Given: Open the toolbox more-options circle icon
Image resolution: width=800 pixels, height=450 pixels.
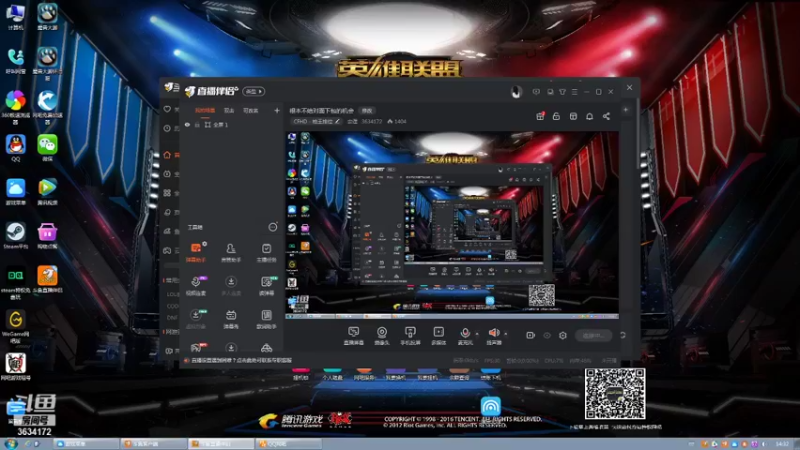Looking at the screenshot, I should [x=273, y=227].
